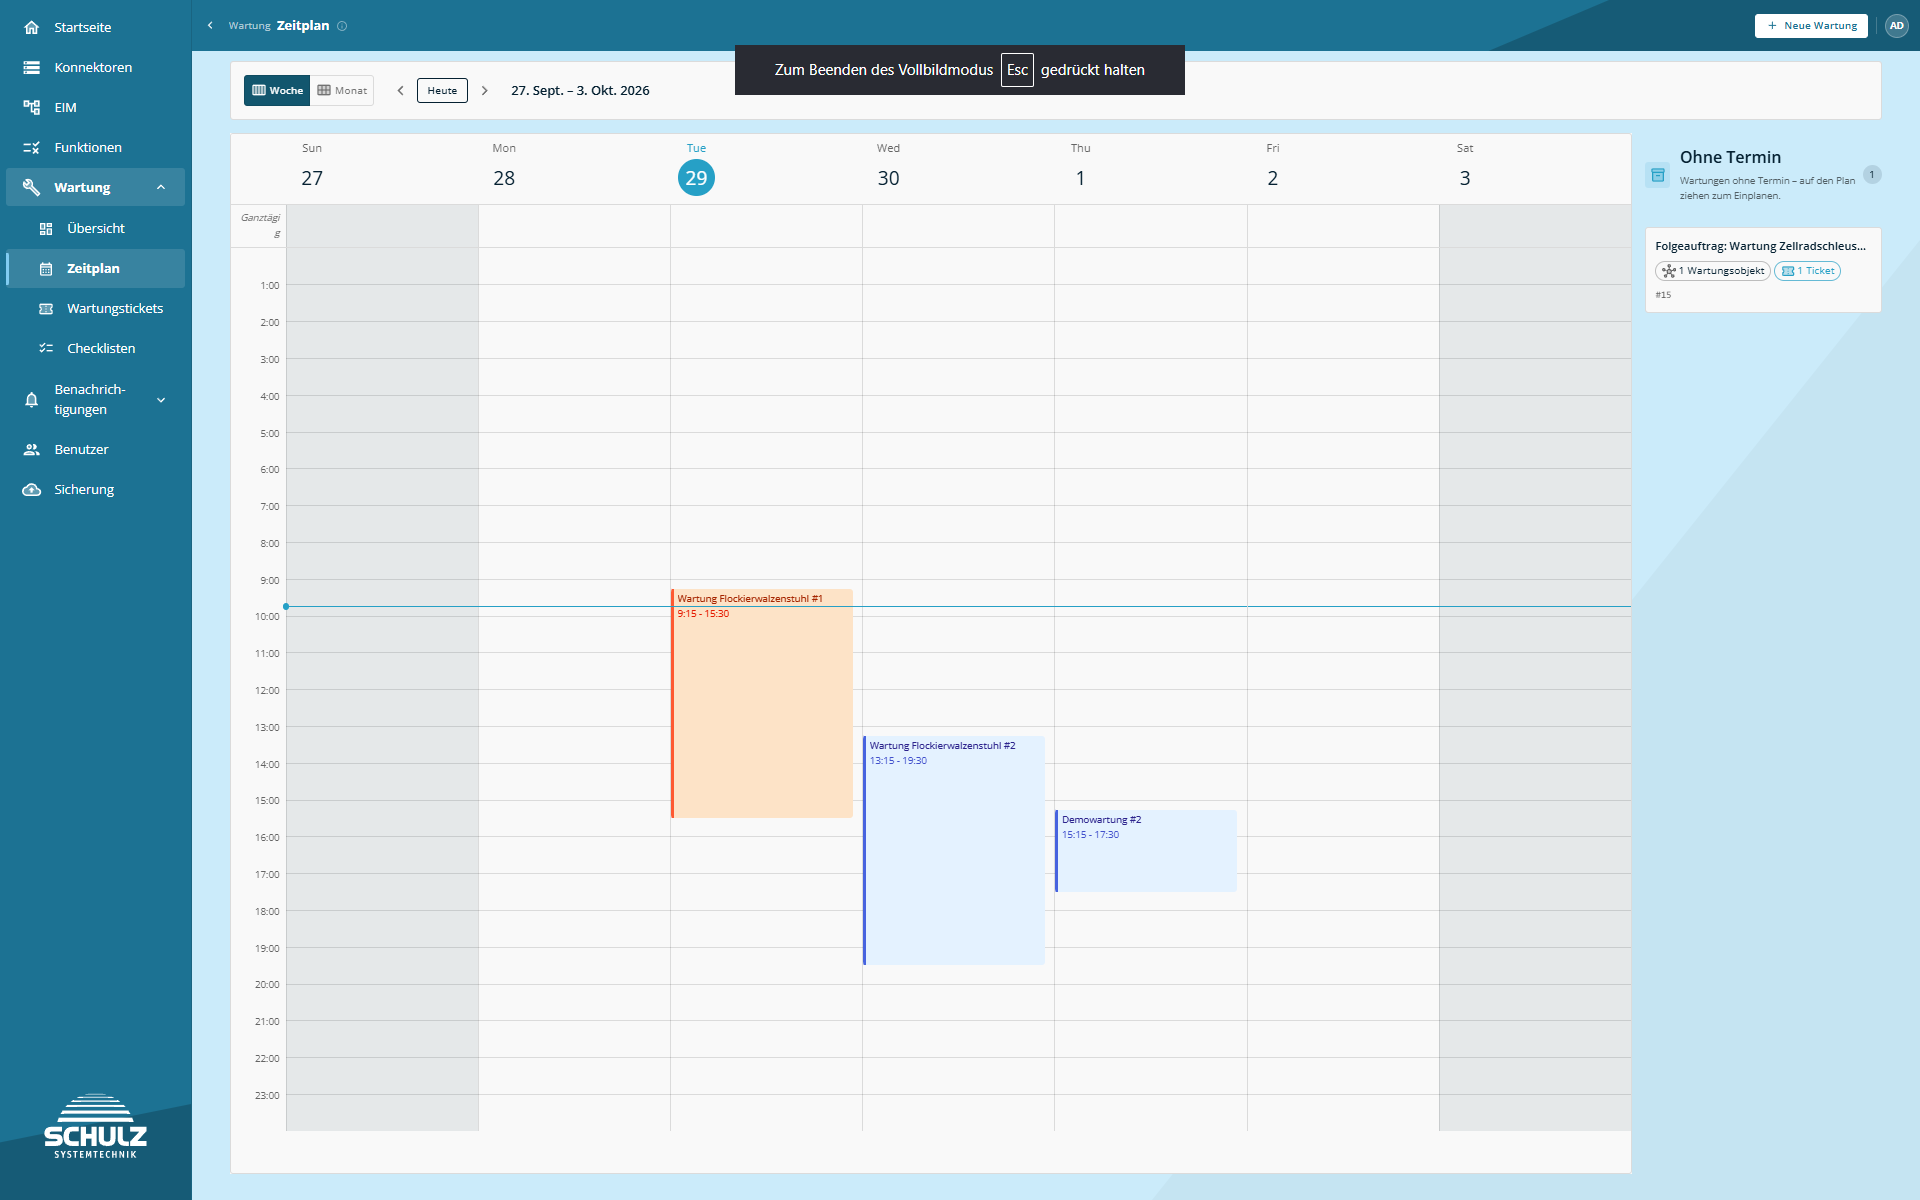Open Übersicht menu item
This screenshot has height=1200, width=1920.
(x=96, y=228)
